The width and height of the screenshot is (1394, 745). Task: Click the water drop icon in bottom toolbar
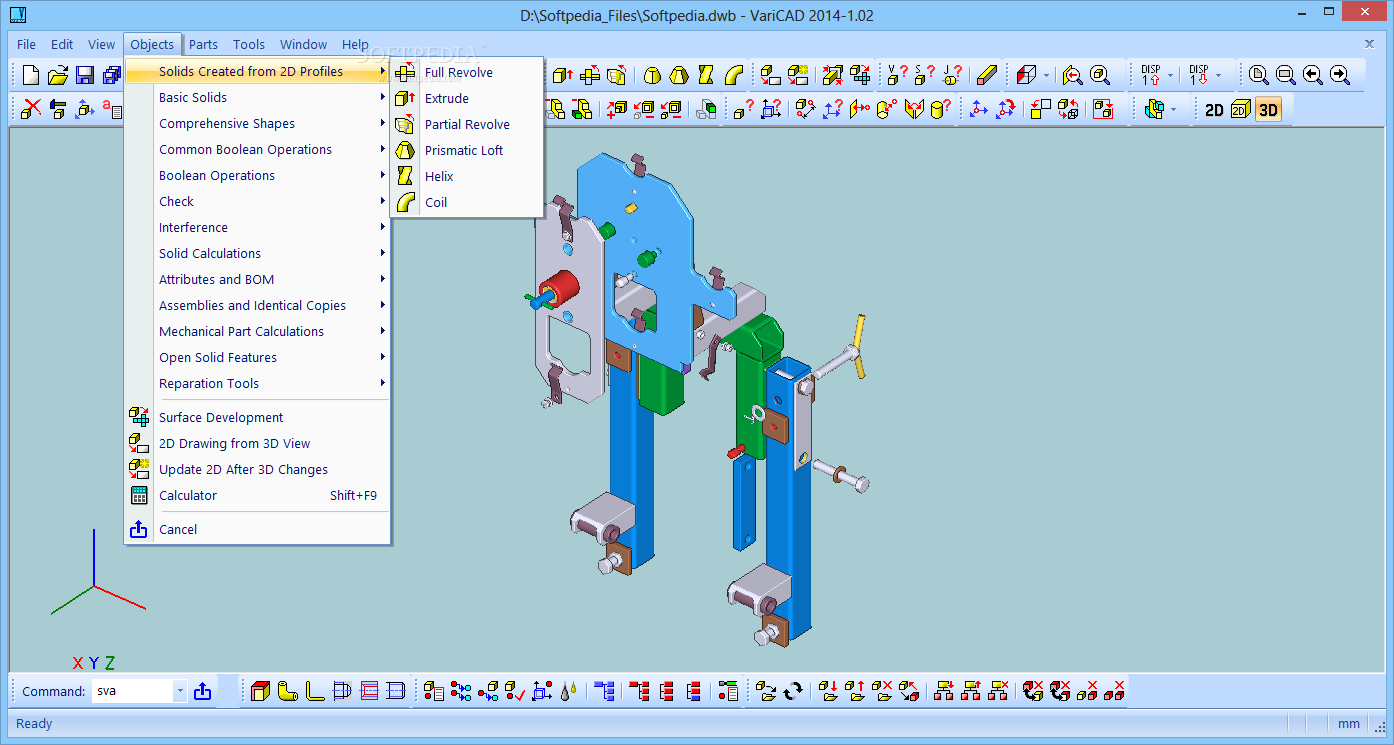point(568,691)
